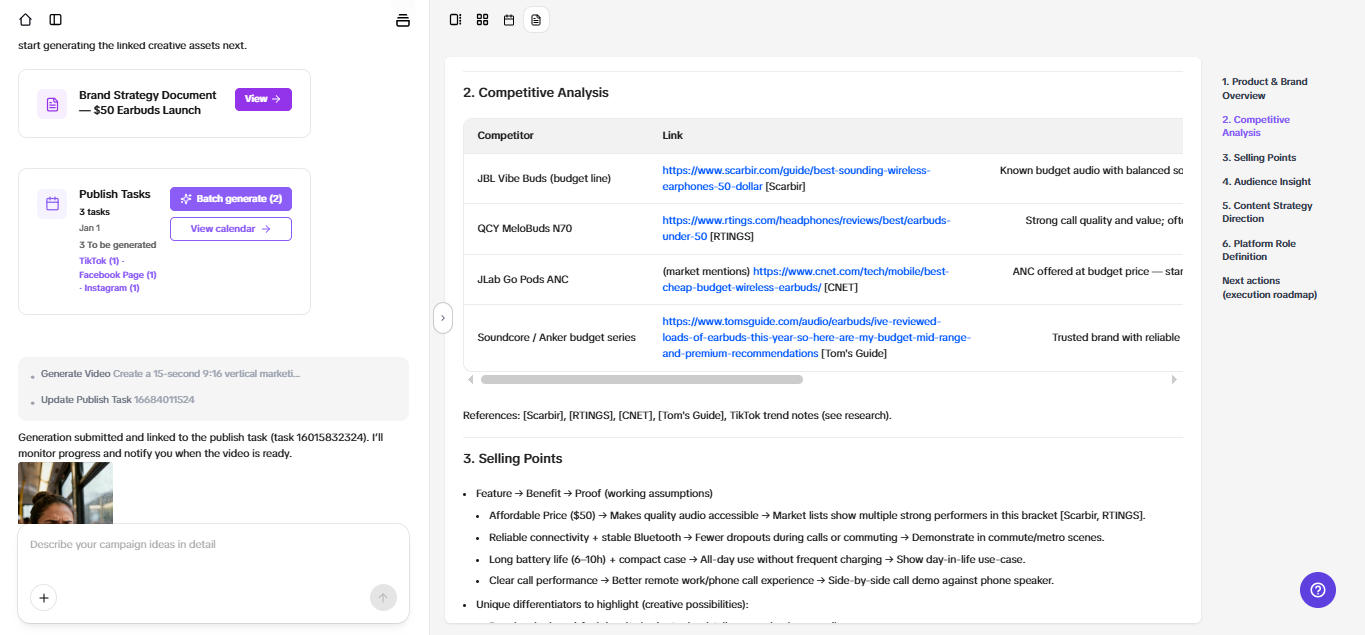Collapse the chat panel with the chevron
1365x635 pixels.
442,317
